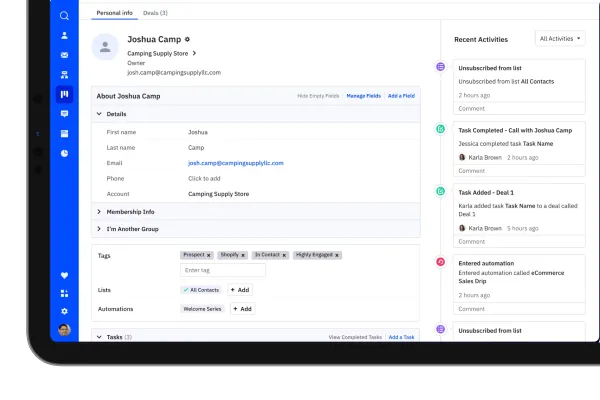Open Reports pie chart icon in sidebar
600x400 pixels.
tap(64, 153)
